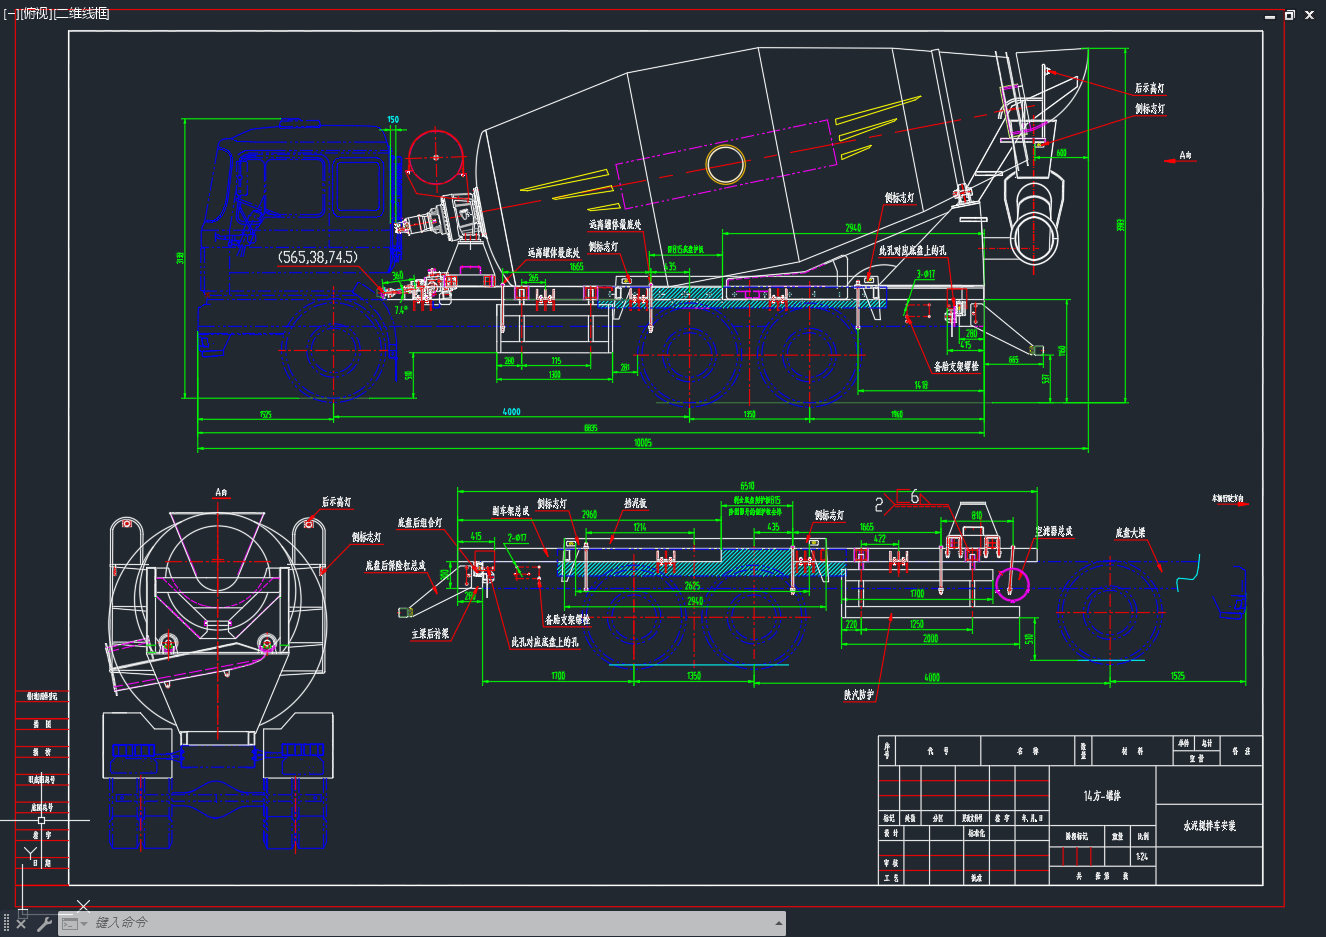The height and width of the screenshot is (937, 1326).
Task: Select the cyan 150 dimension above cab
Action: (x=393, y=120)
